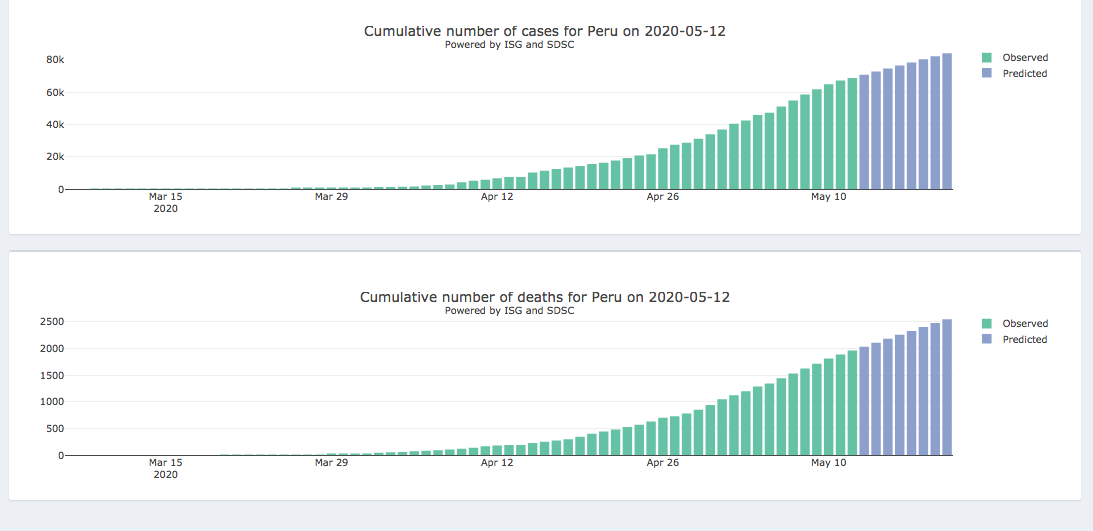Click the '80k' y-axis label on the cases chart
The height and width of the screenshot is (531, 1093).
(x=55, y=60)
